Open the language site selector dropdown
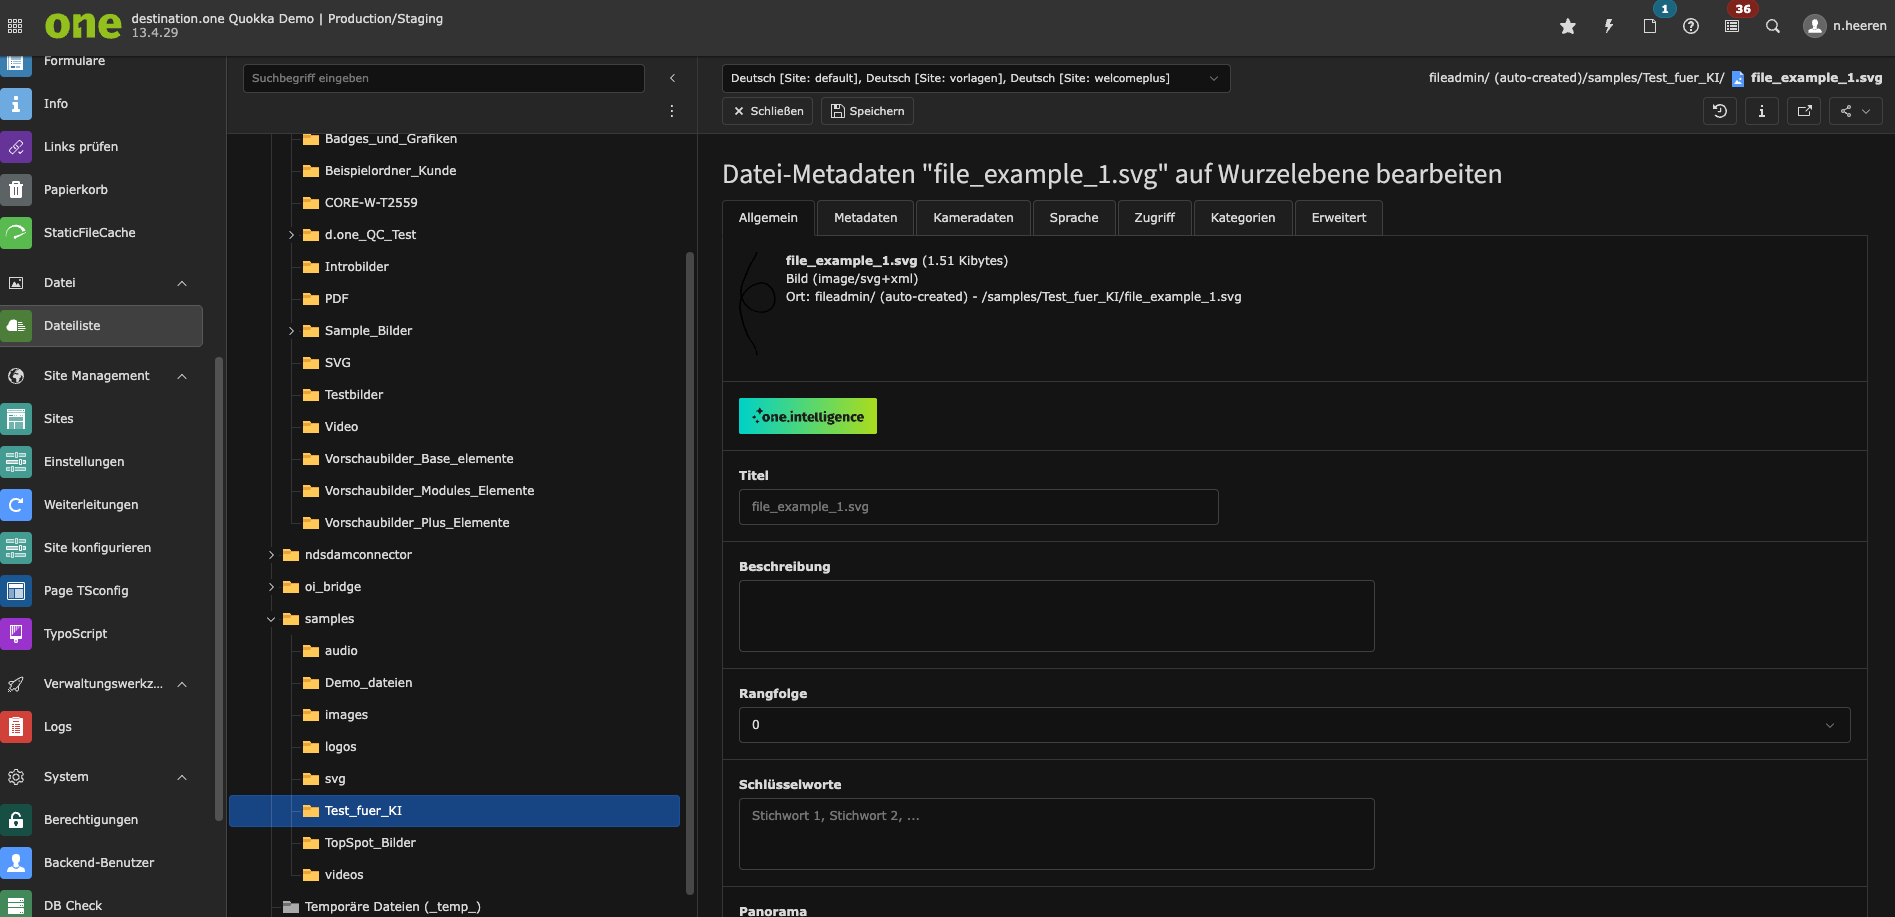1895x917 pixels. coord(976,78)
